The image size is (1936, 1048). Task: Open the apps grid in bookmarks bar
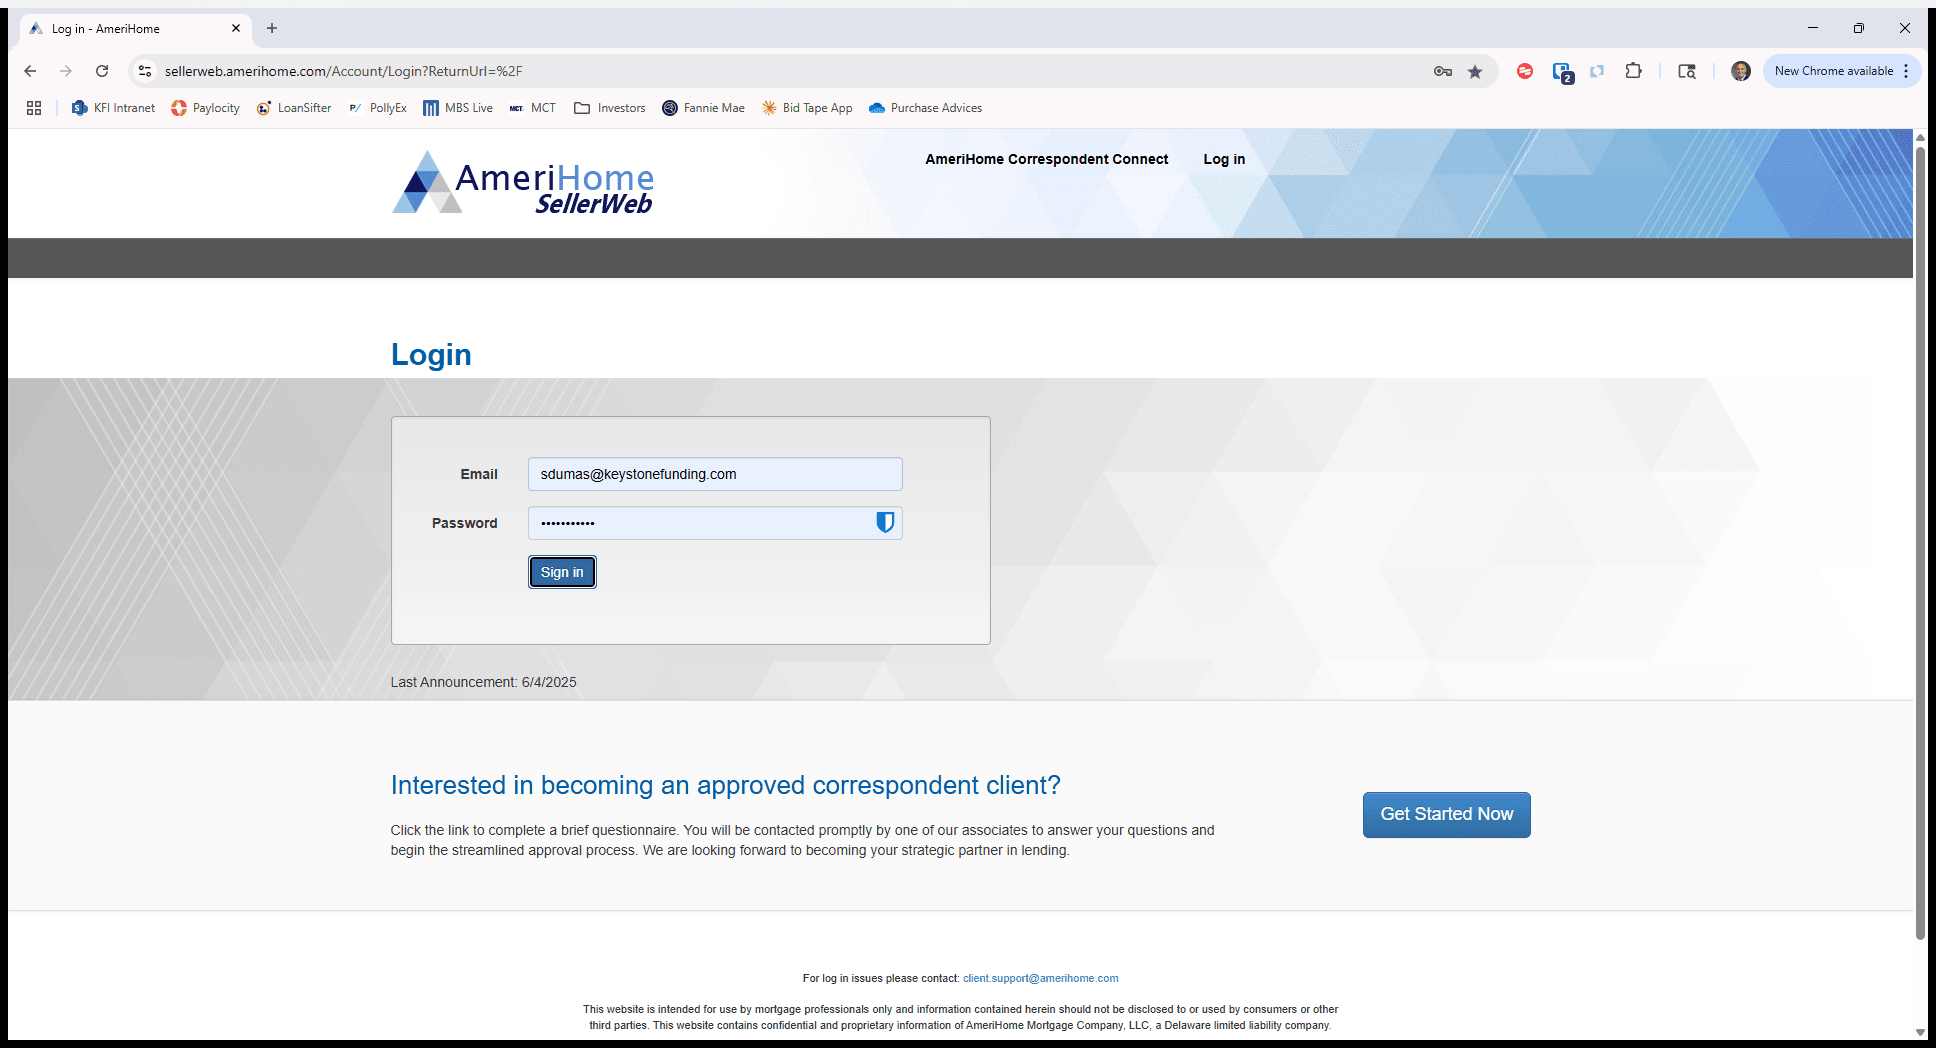34,108
